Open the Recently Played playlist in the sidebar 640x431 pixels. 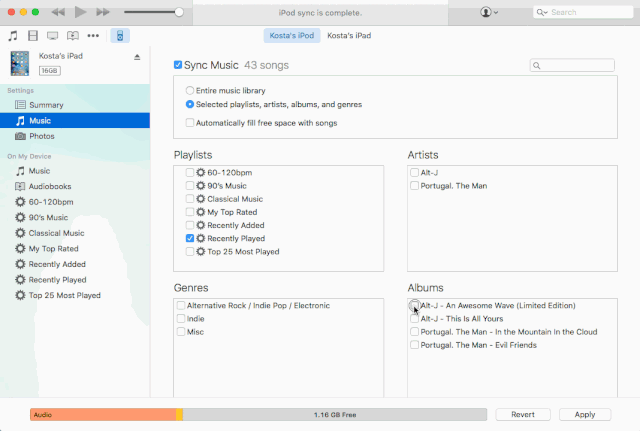click(x=75, y=280)
